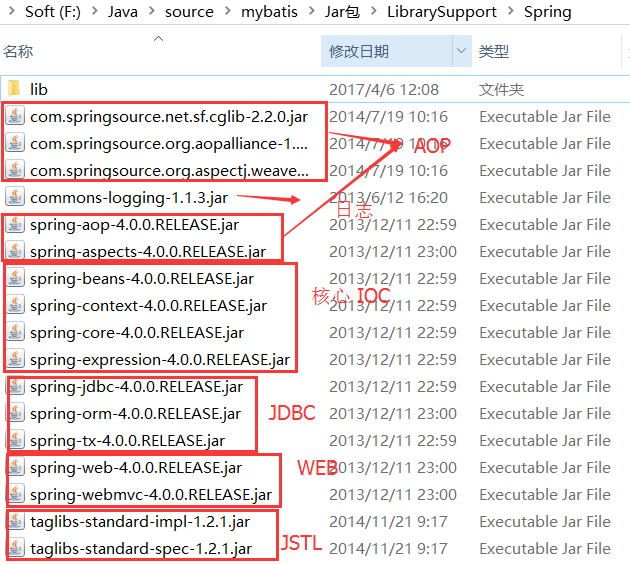
Task: Navigate to mybatis in breadcrumb
Action: click(269, 12)
